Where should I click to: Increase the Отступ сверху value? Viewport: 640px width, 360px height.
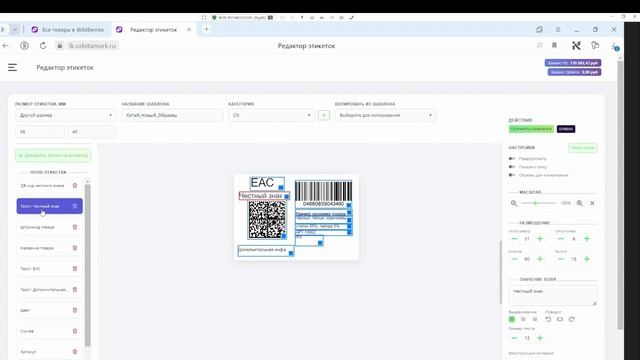pyautogui.click(x=540, y=239)
